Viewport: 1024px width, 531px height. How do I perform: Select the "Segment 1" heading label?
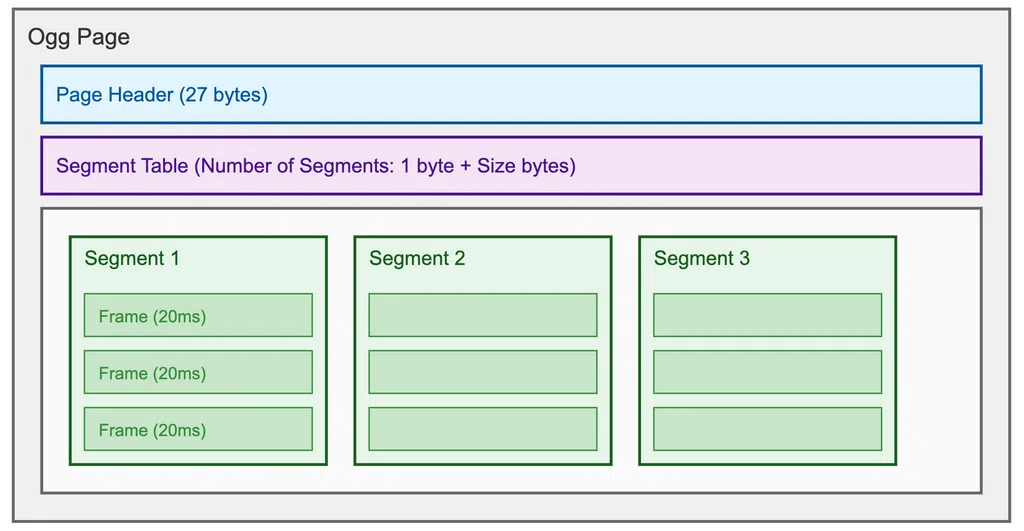(x=132, y=259)
